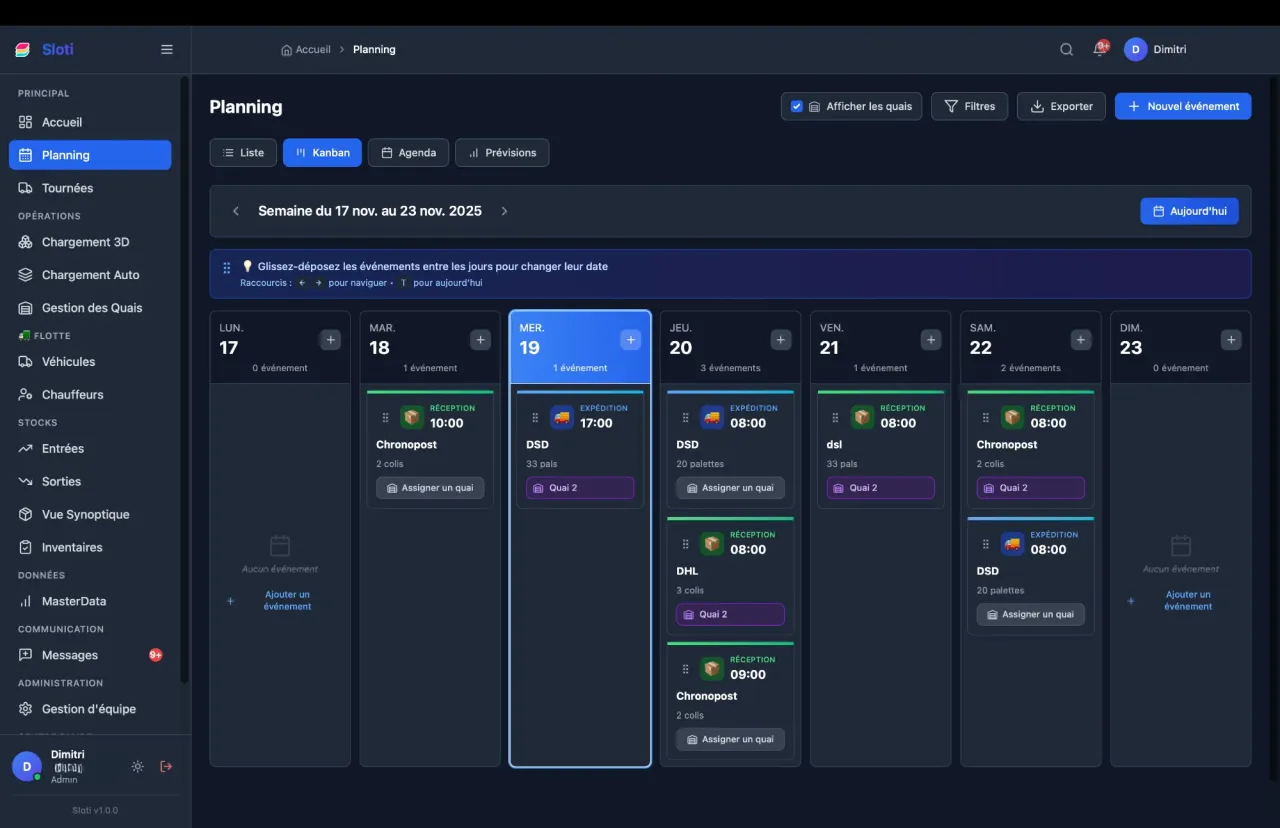This screenshot has height=828, width=1280.
Task: Open the Filtres filter options
Action: 969,106
